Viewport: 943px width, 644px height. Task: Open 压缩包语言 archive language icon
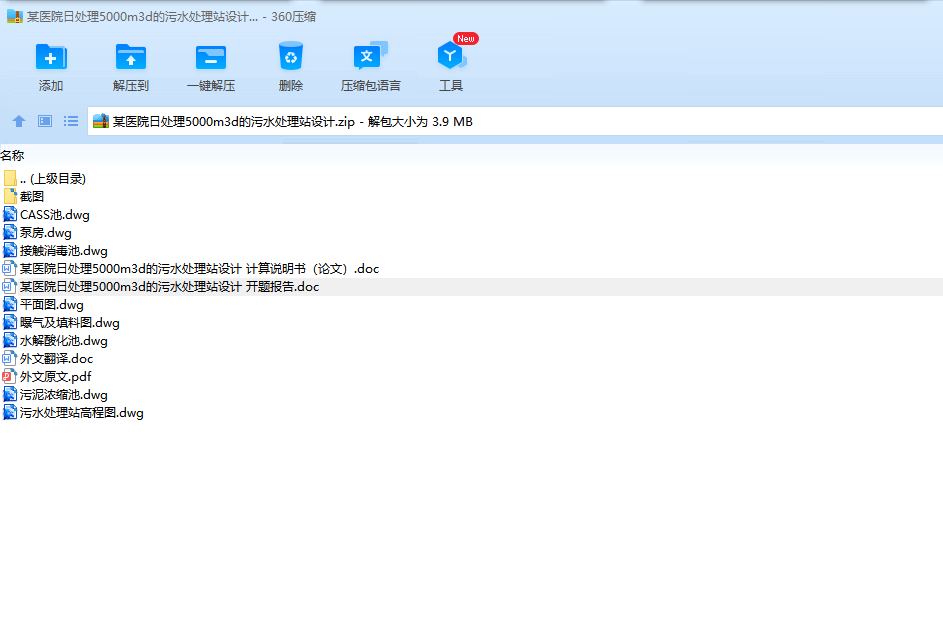370,57
